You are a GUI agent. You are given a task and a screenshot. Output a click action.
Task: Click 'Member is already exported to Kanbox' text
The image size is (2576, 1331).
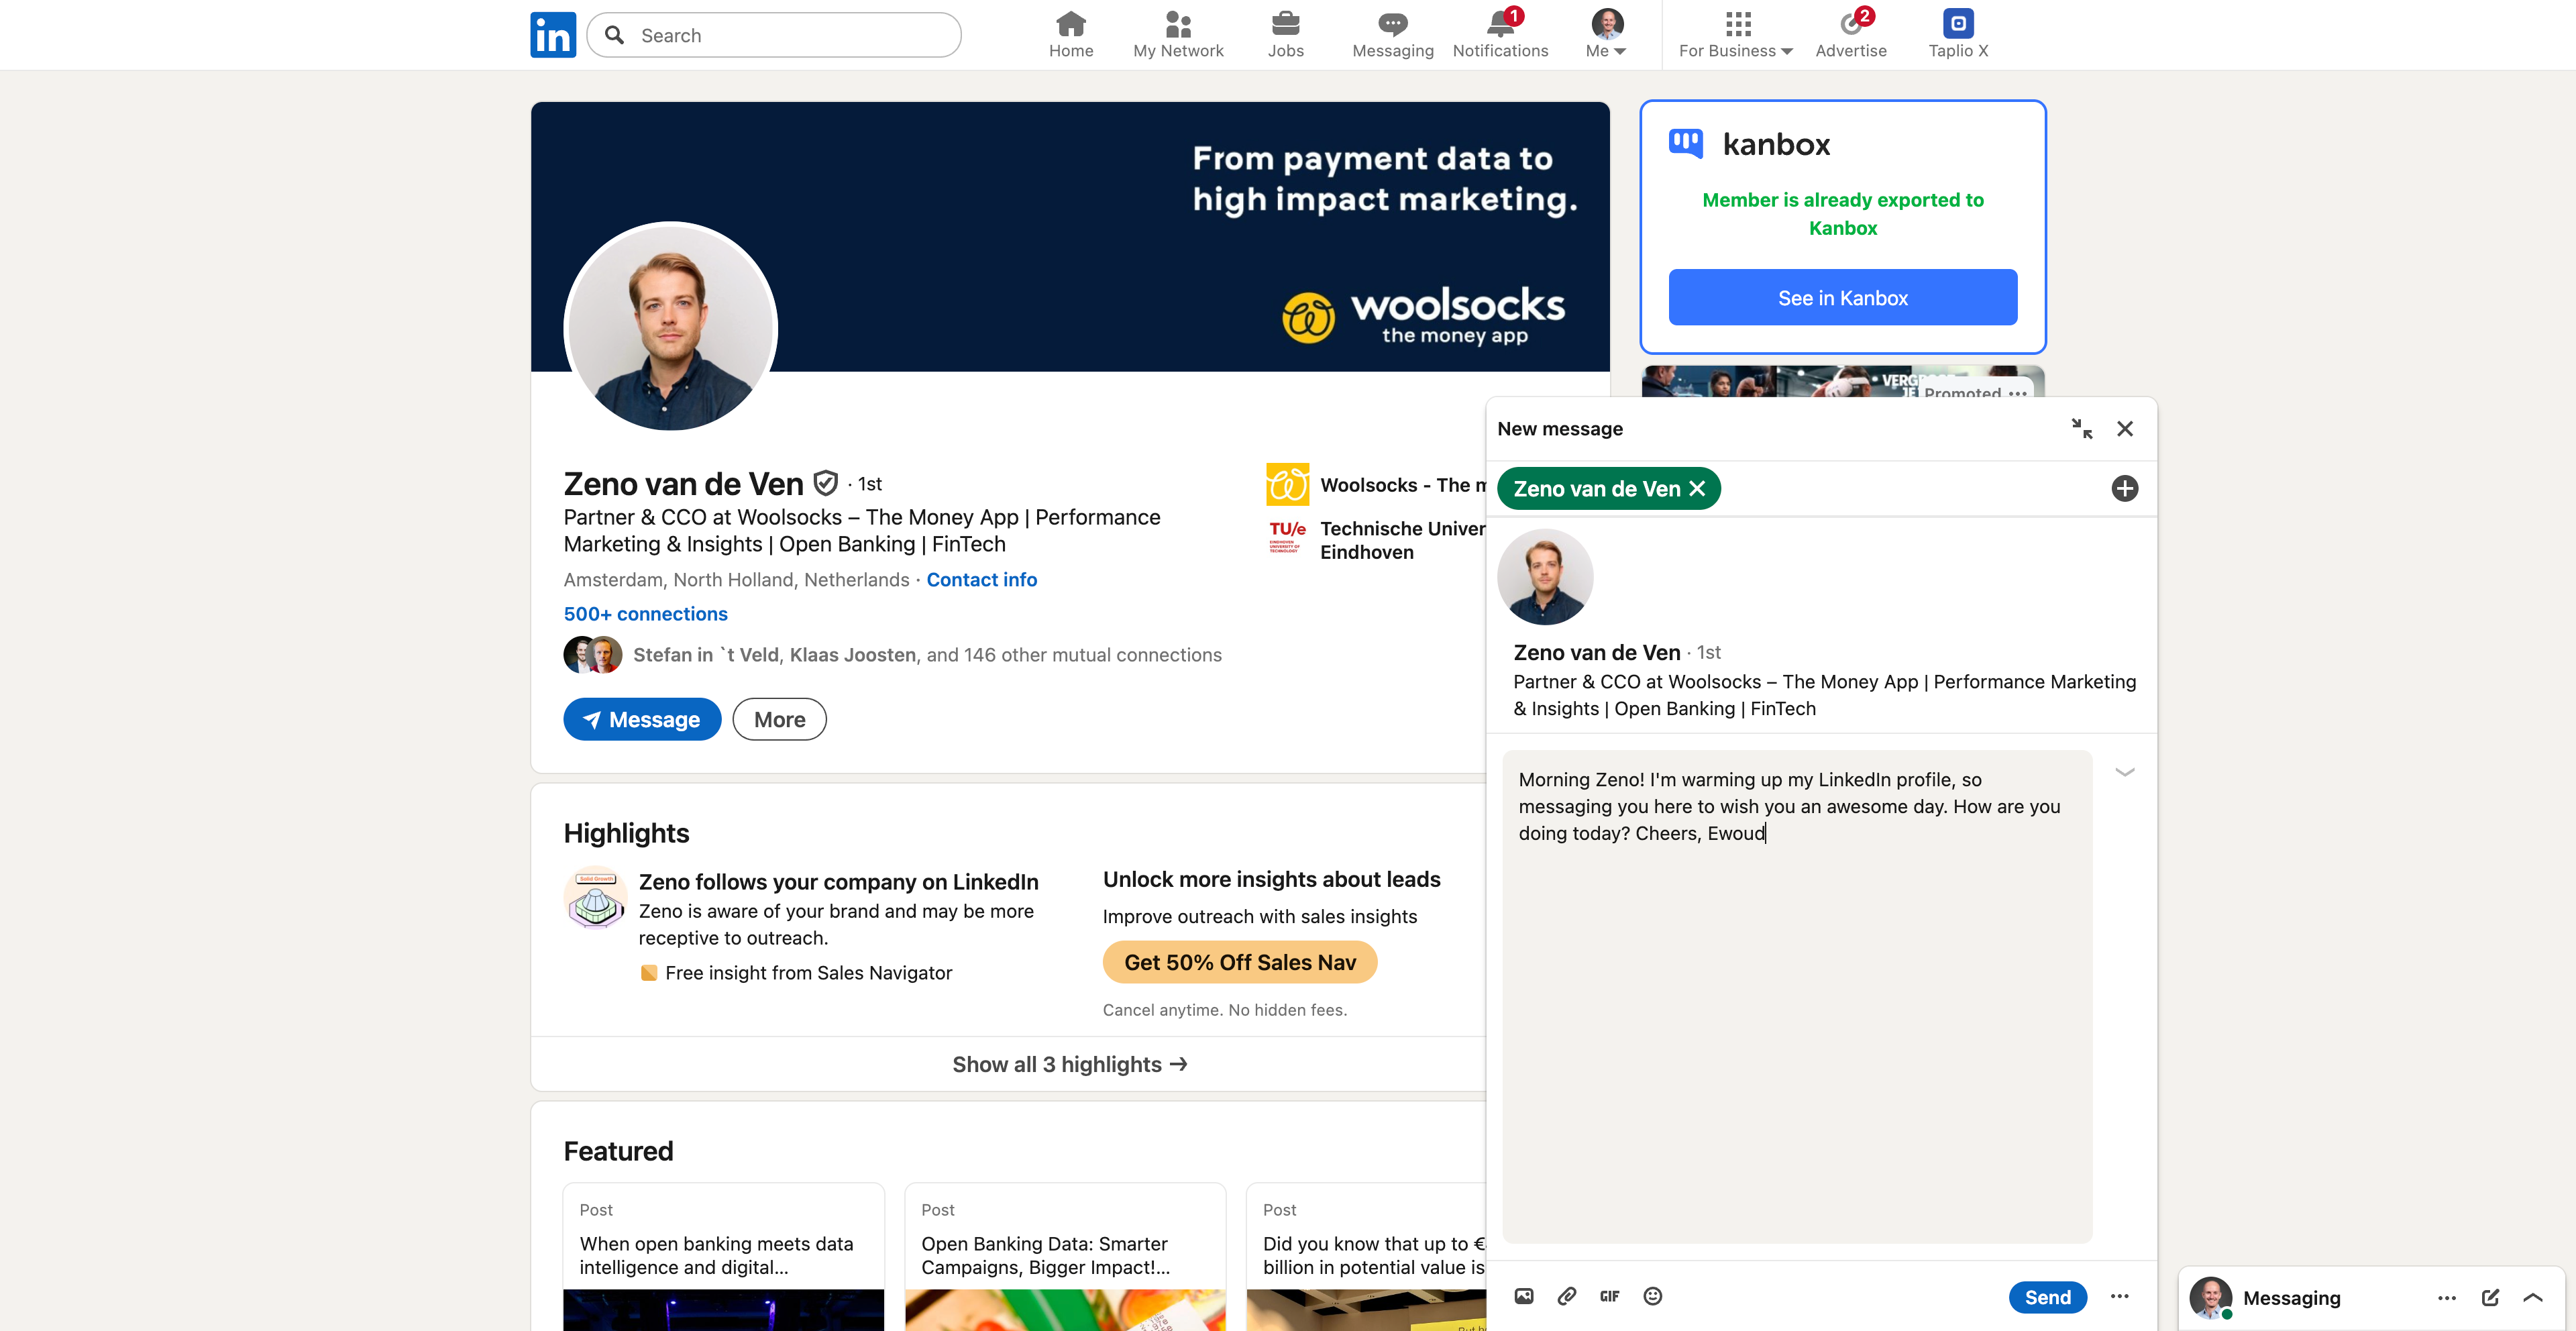(x=1842, y=214)
